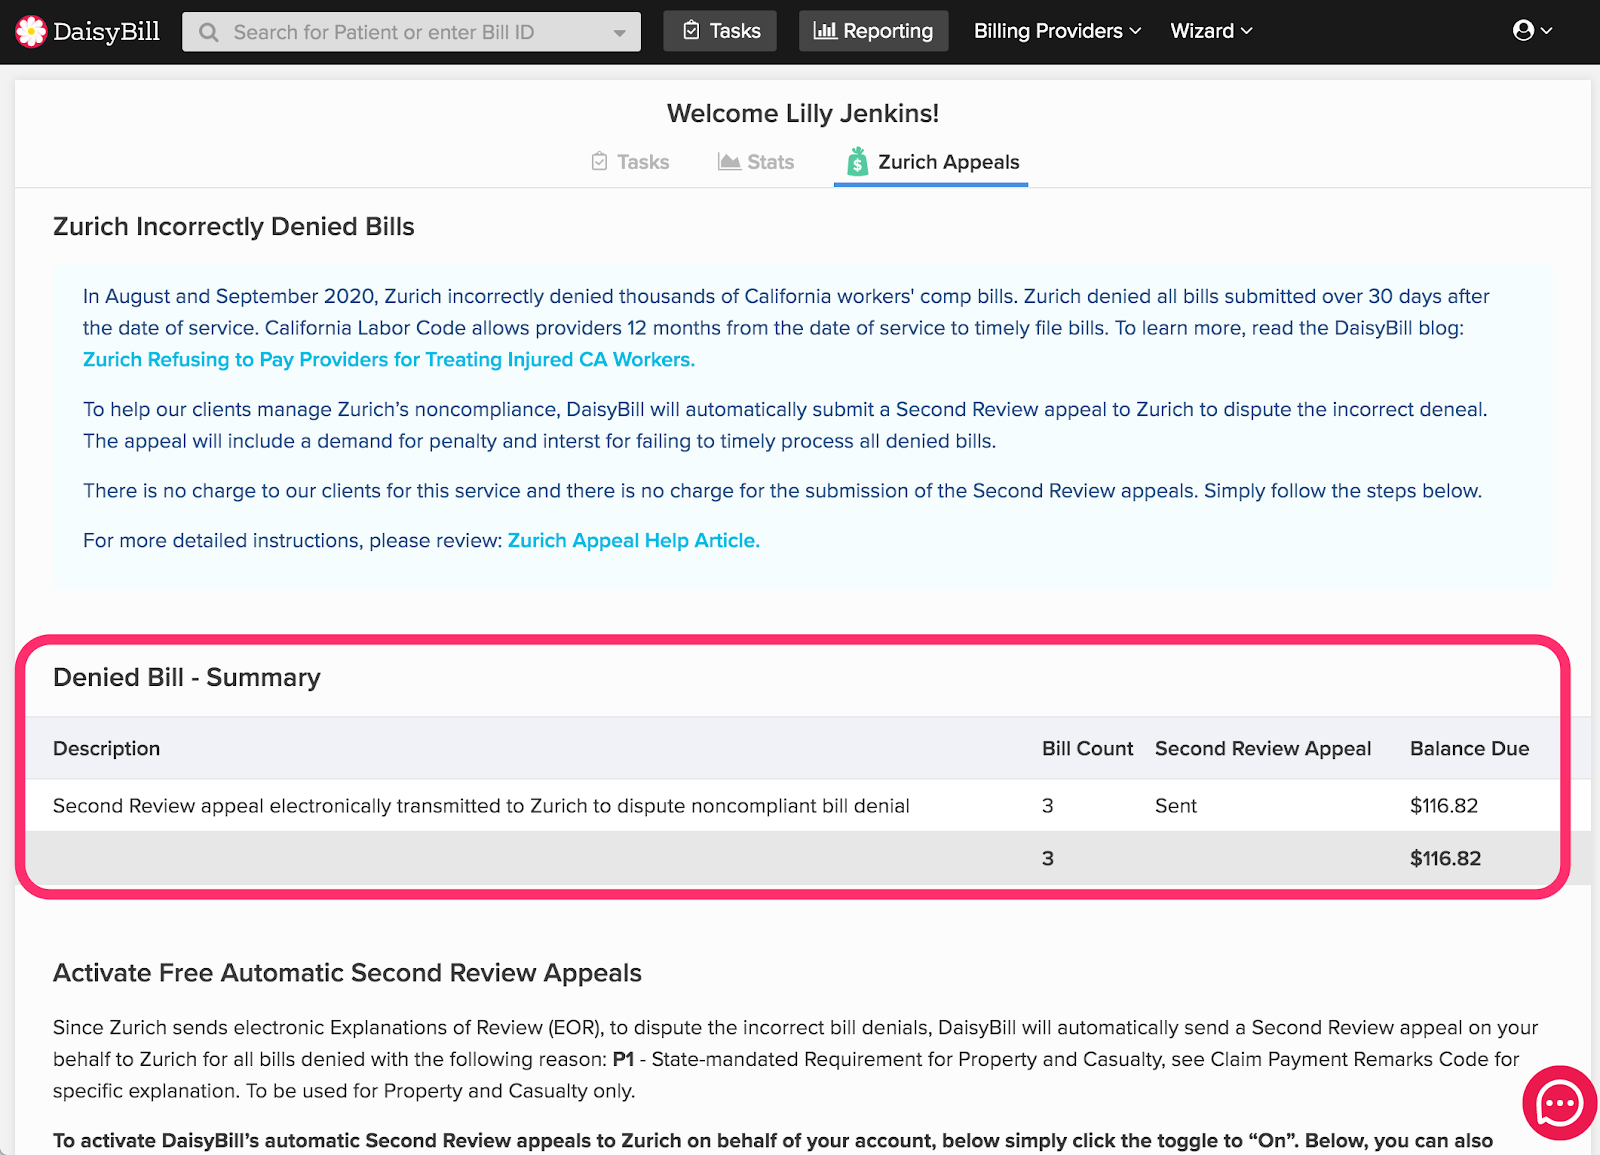Click the Stats chart icon

(x=729, y=162)
